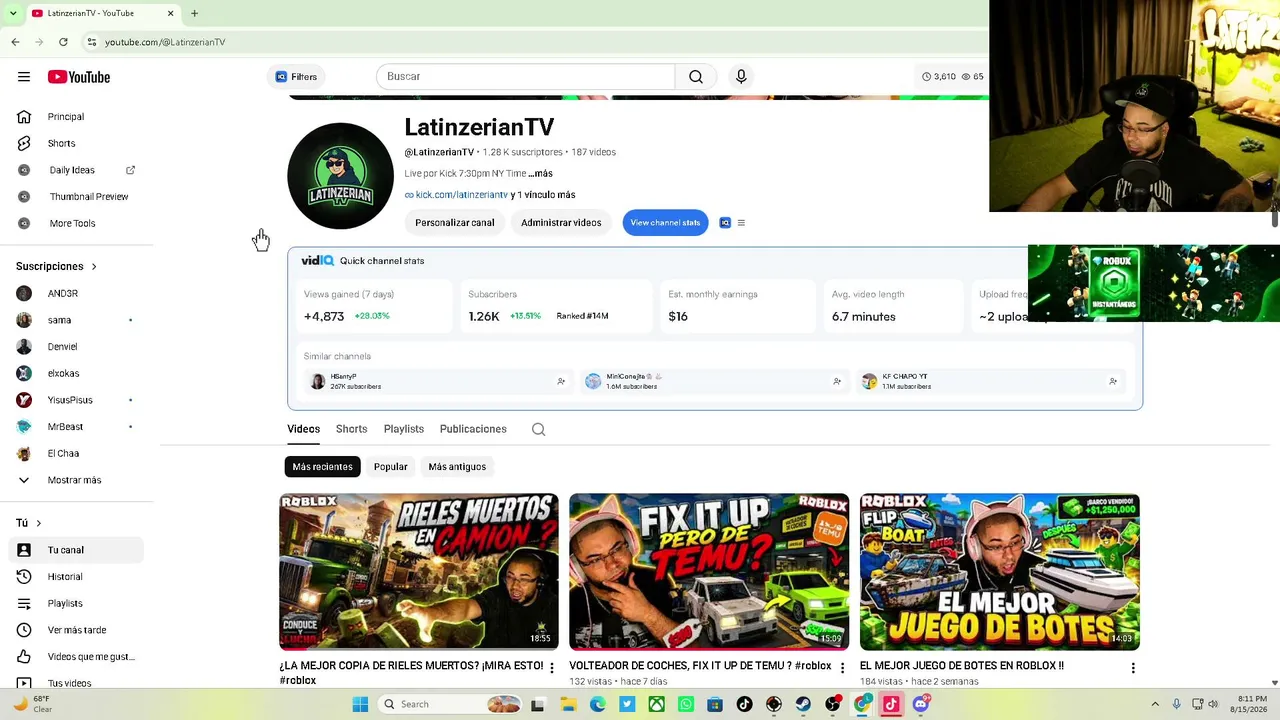The width and height of the screenshot is (1280, 720).
Task: Click the Windows taskbar Search box
Action: click(450, 704)
